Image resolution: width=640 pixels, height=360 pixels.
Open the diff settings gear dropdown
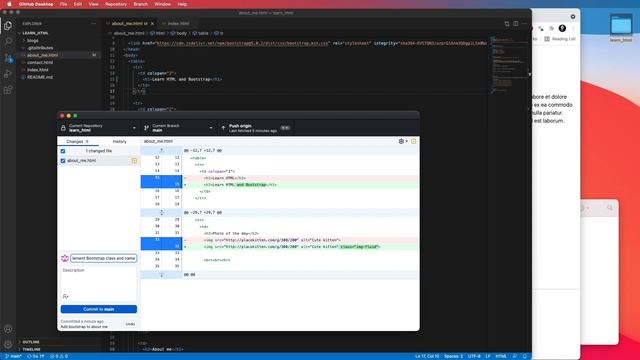point(403,141)
